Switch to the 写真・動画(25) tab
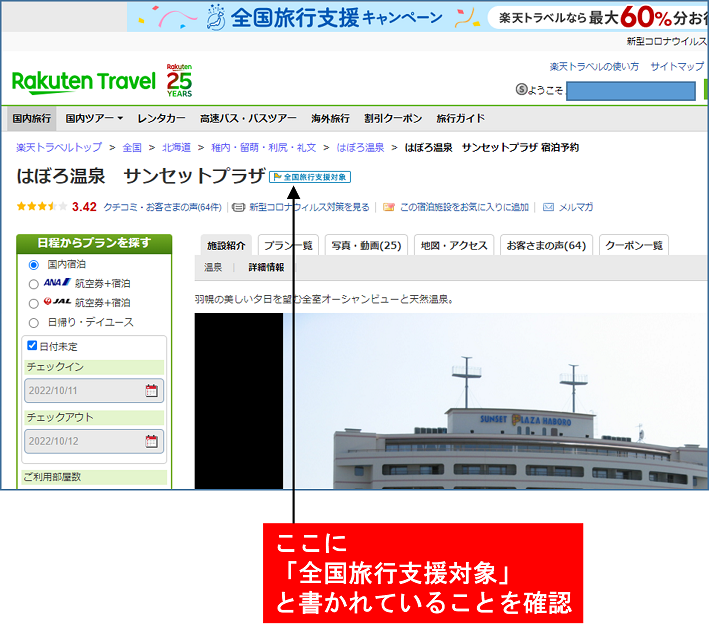 tap(366, 245)
